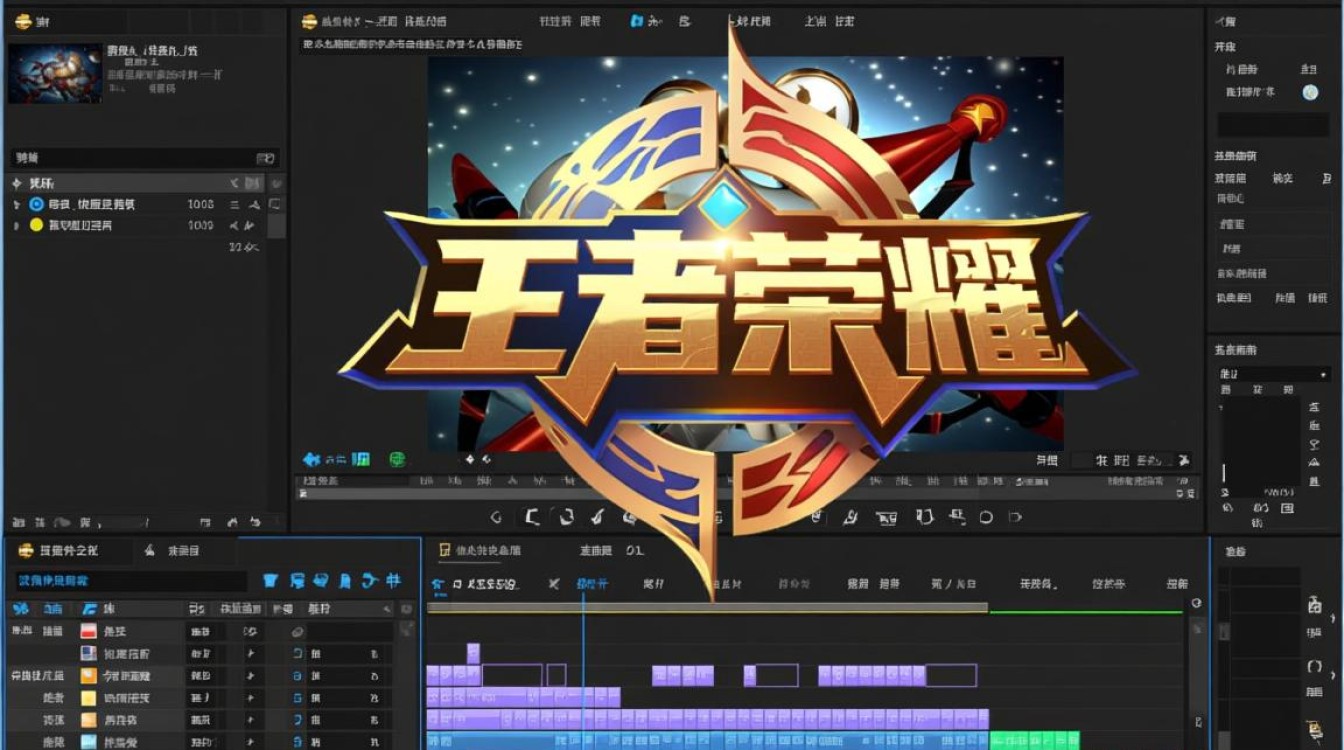
Task: Select the value 1008 in the effects list
Action: pyautogui.click(x=201, y=204)
